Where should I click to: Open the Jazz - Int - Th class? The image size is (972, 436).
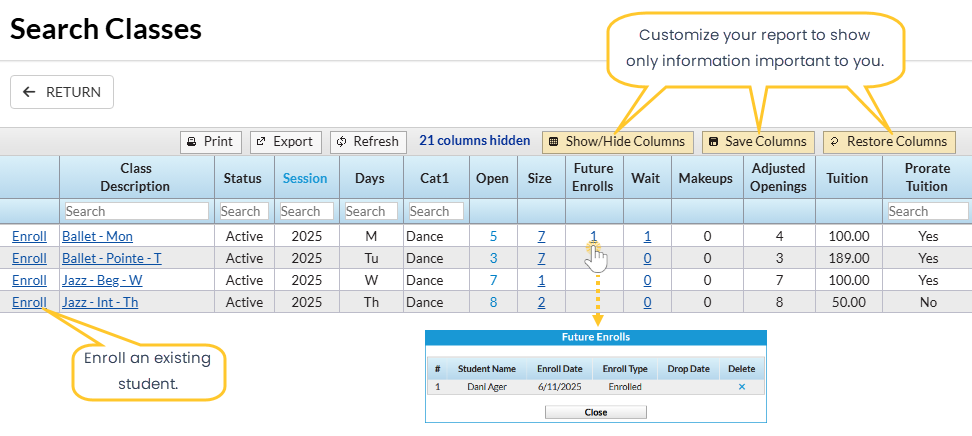click(100, 303)
